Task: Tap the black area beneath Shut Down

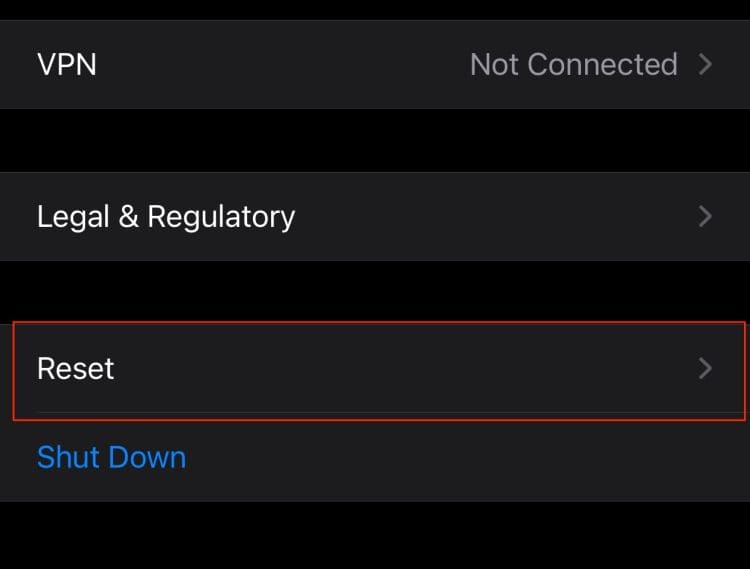Action: pos(375,536)
